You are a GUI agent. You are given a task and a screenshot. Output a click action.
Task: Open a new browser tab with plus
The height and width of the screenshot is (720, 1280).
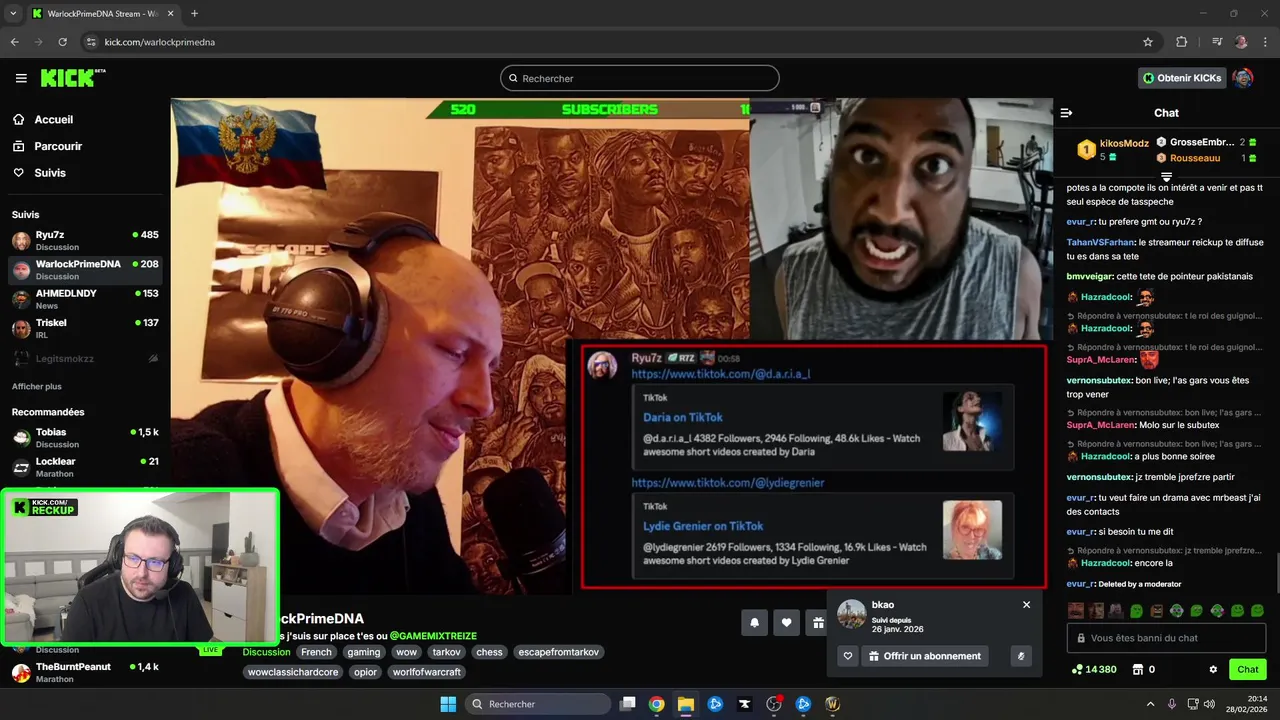[x=194, y=14]
